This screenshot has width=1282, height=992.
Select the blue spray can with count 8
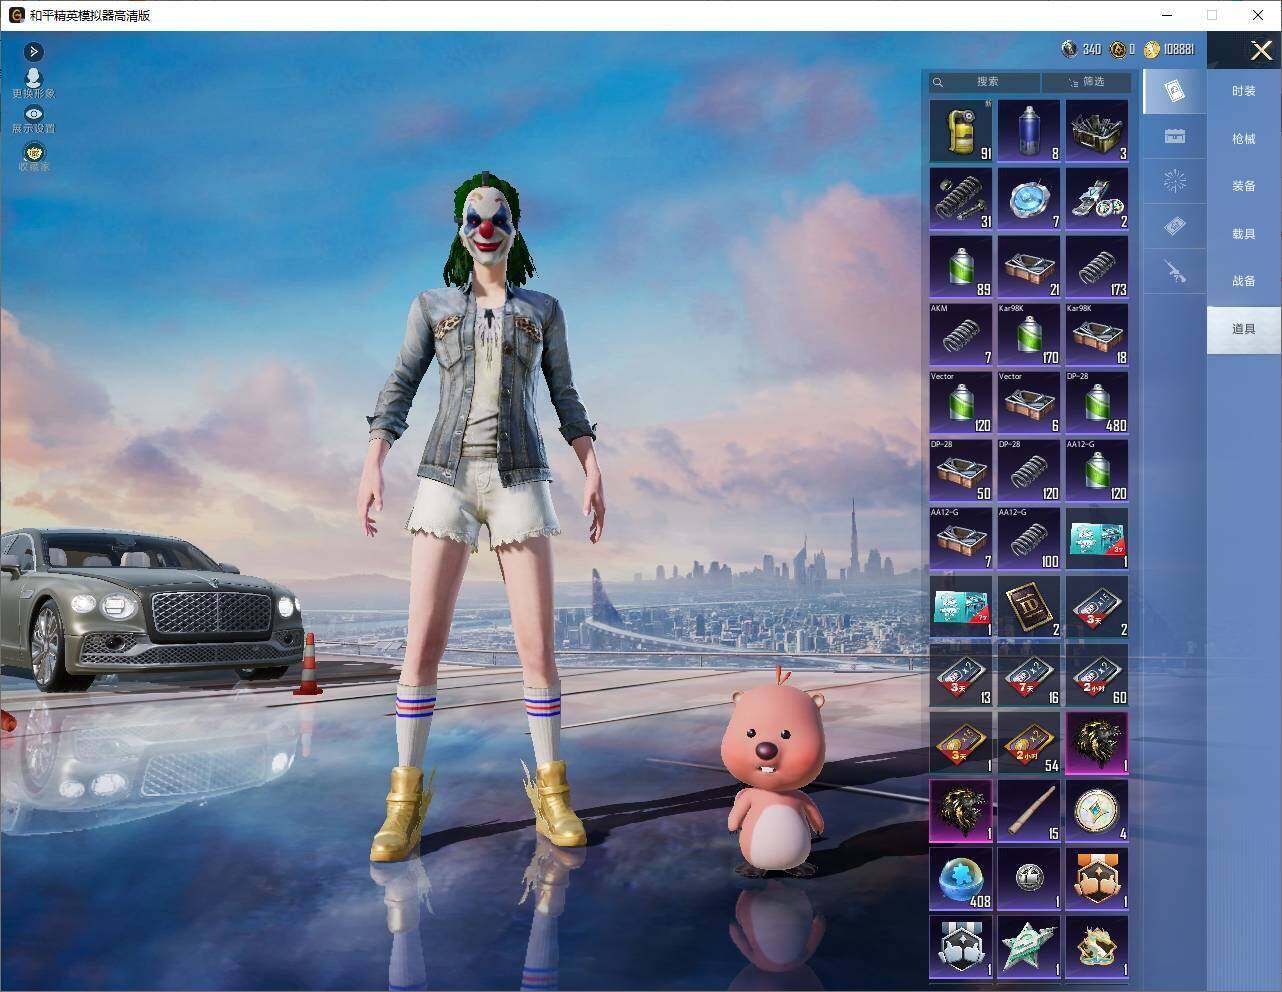1029,131
